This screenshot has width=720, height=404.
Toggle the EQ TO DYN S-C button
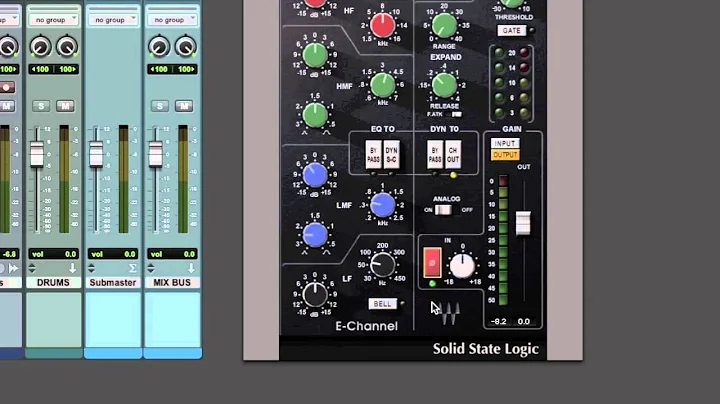tap(391, 155)
